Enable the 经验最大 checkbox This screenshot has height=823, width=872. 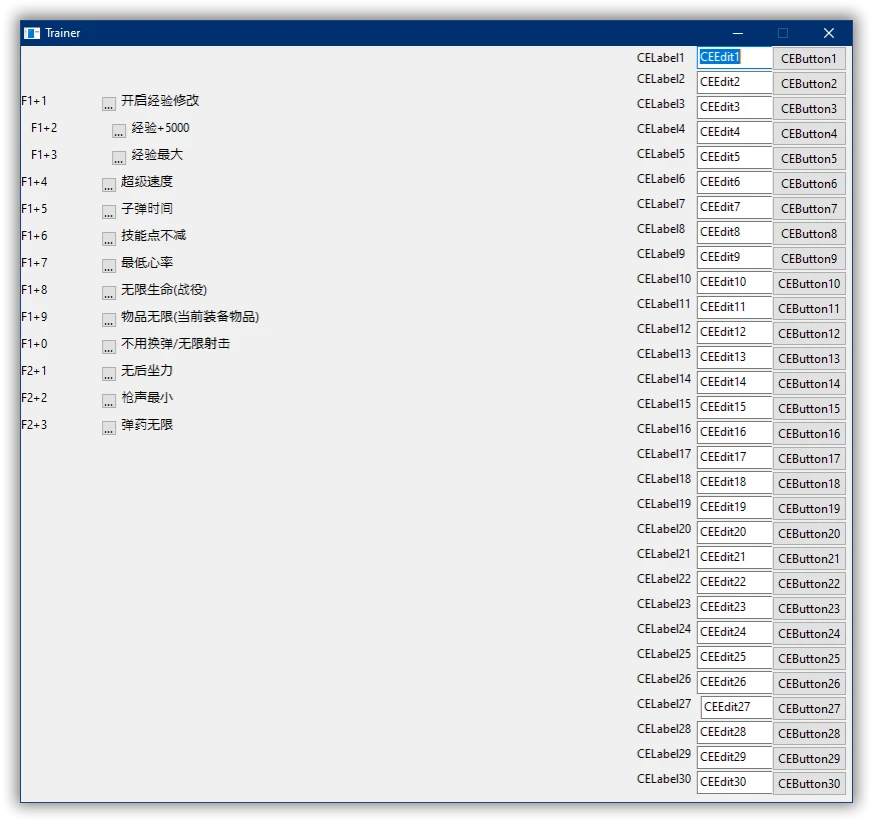pos(118,158)
